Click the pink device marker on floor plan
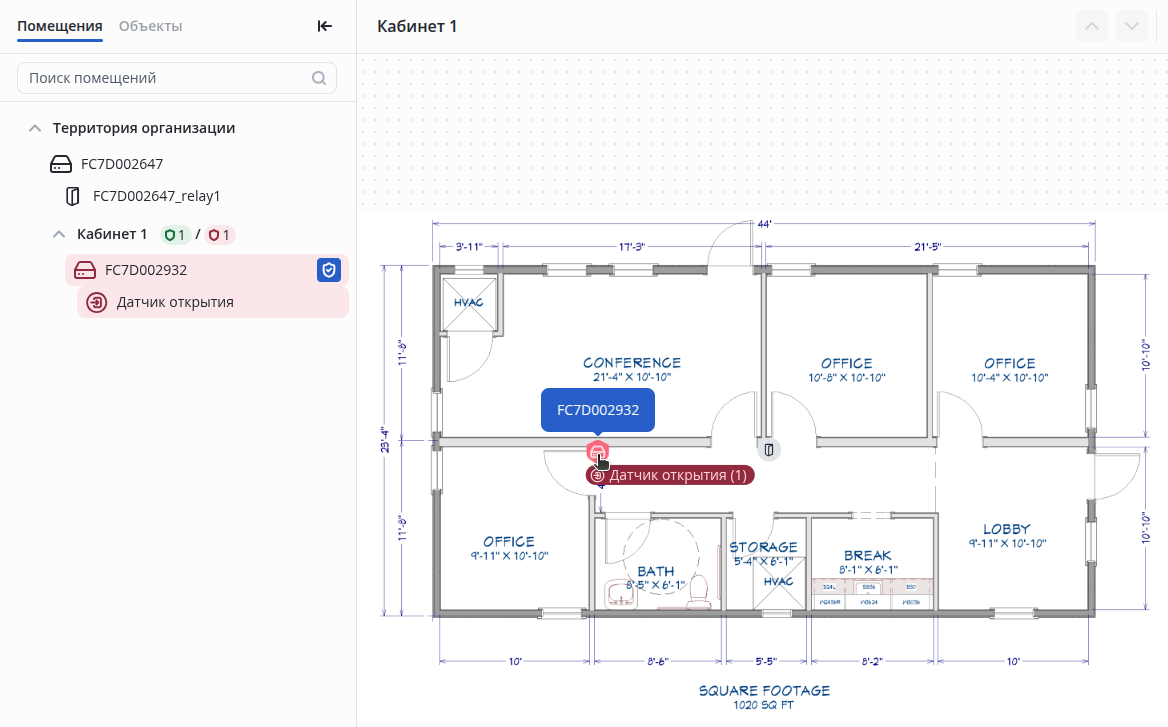 [x=597, y=451]
